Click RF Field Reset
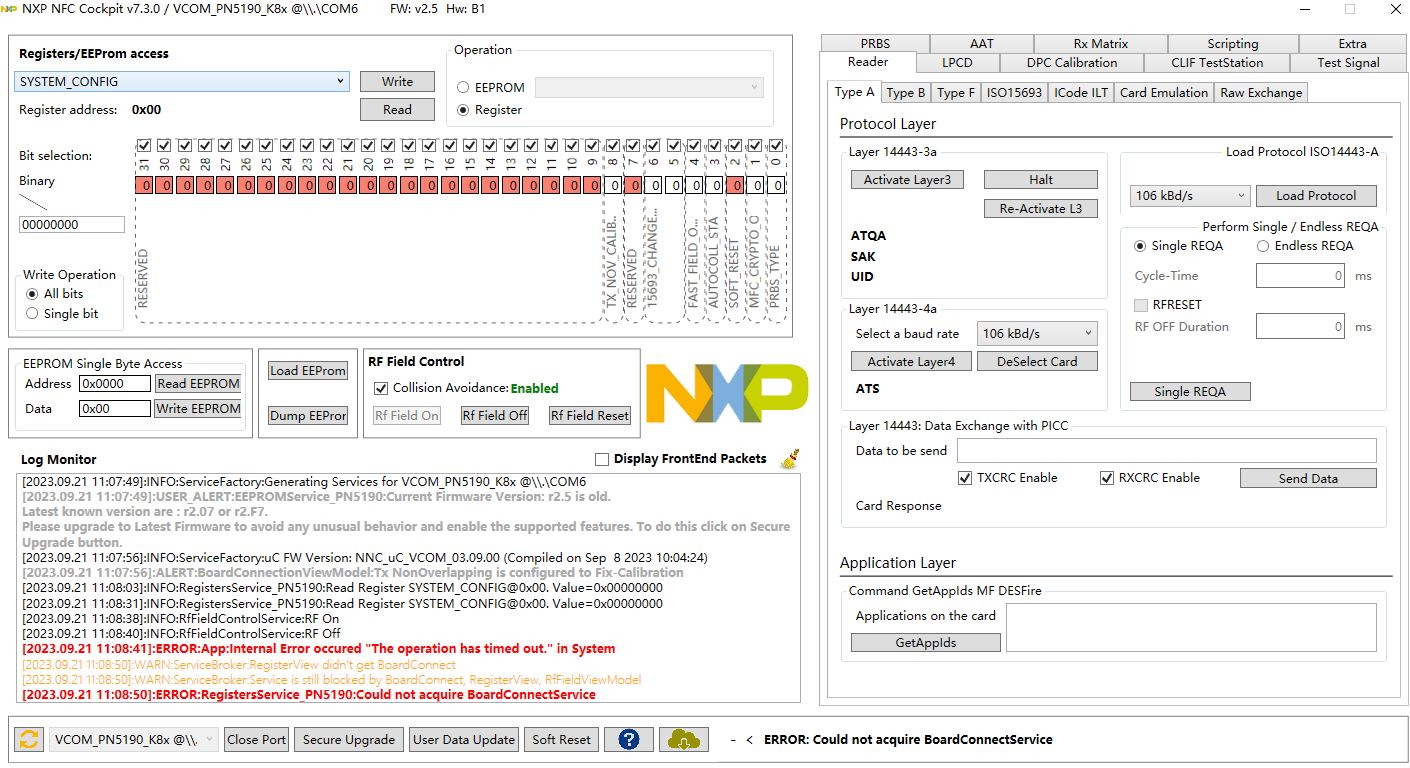1410x768 pixels. coord(589,415)
